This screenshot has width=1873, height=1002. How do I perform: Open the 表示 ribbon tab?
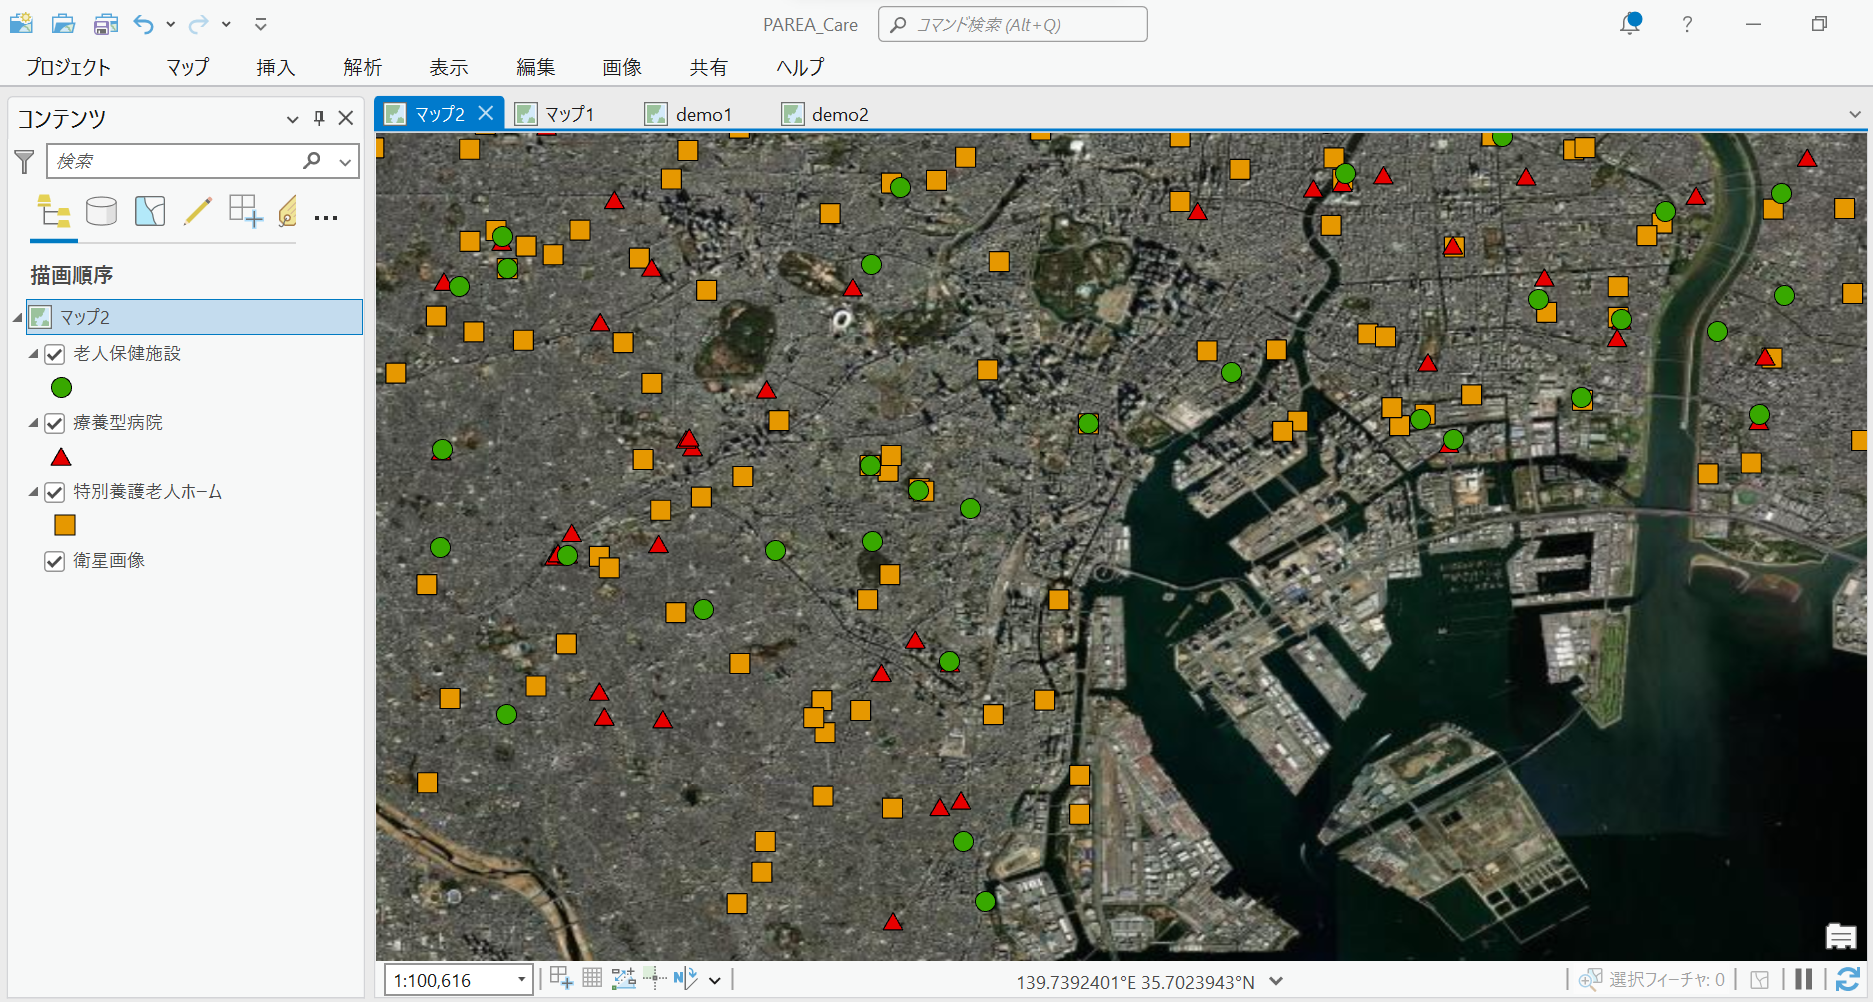(x=449, y=67)
